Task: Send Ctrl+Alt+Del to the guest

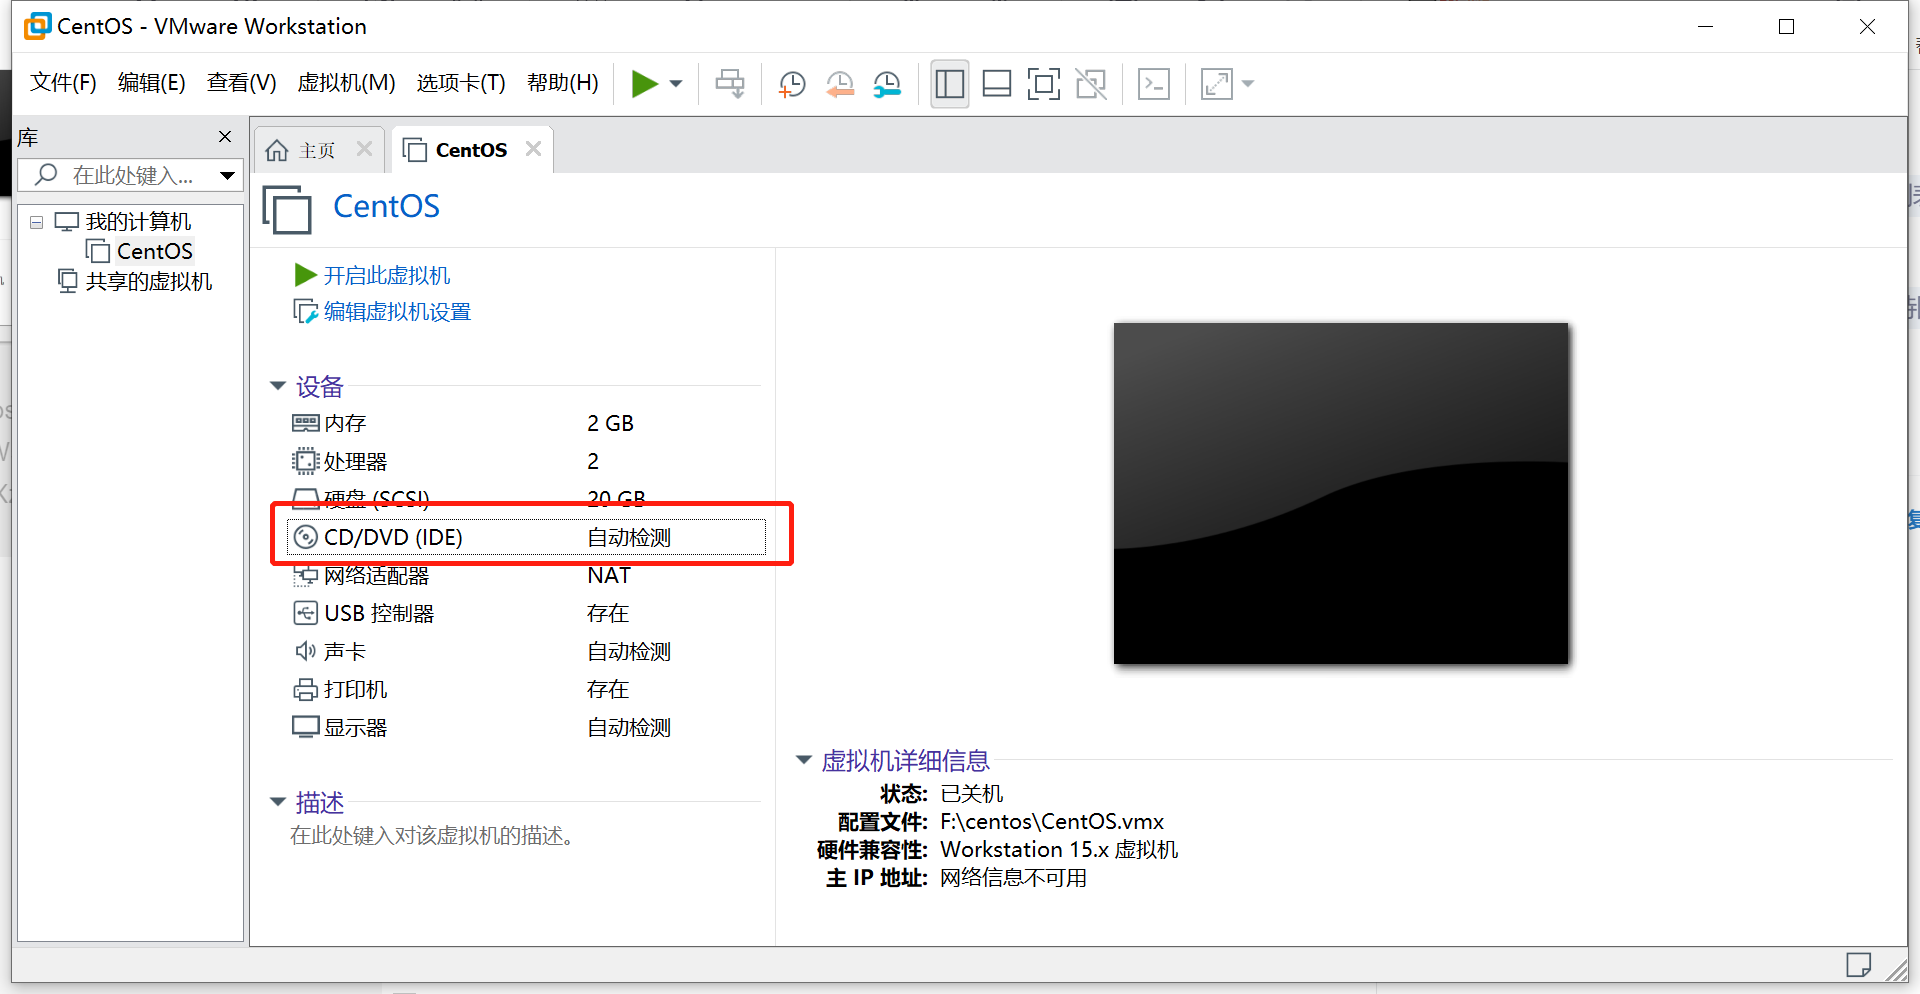Action: [1153, 84]
